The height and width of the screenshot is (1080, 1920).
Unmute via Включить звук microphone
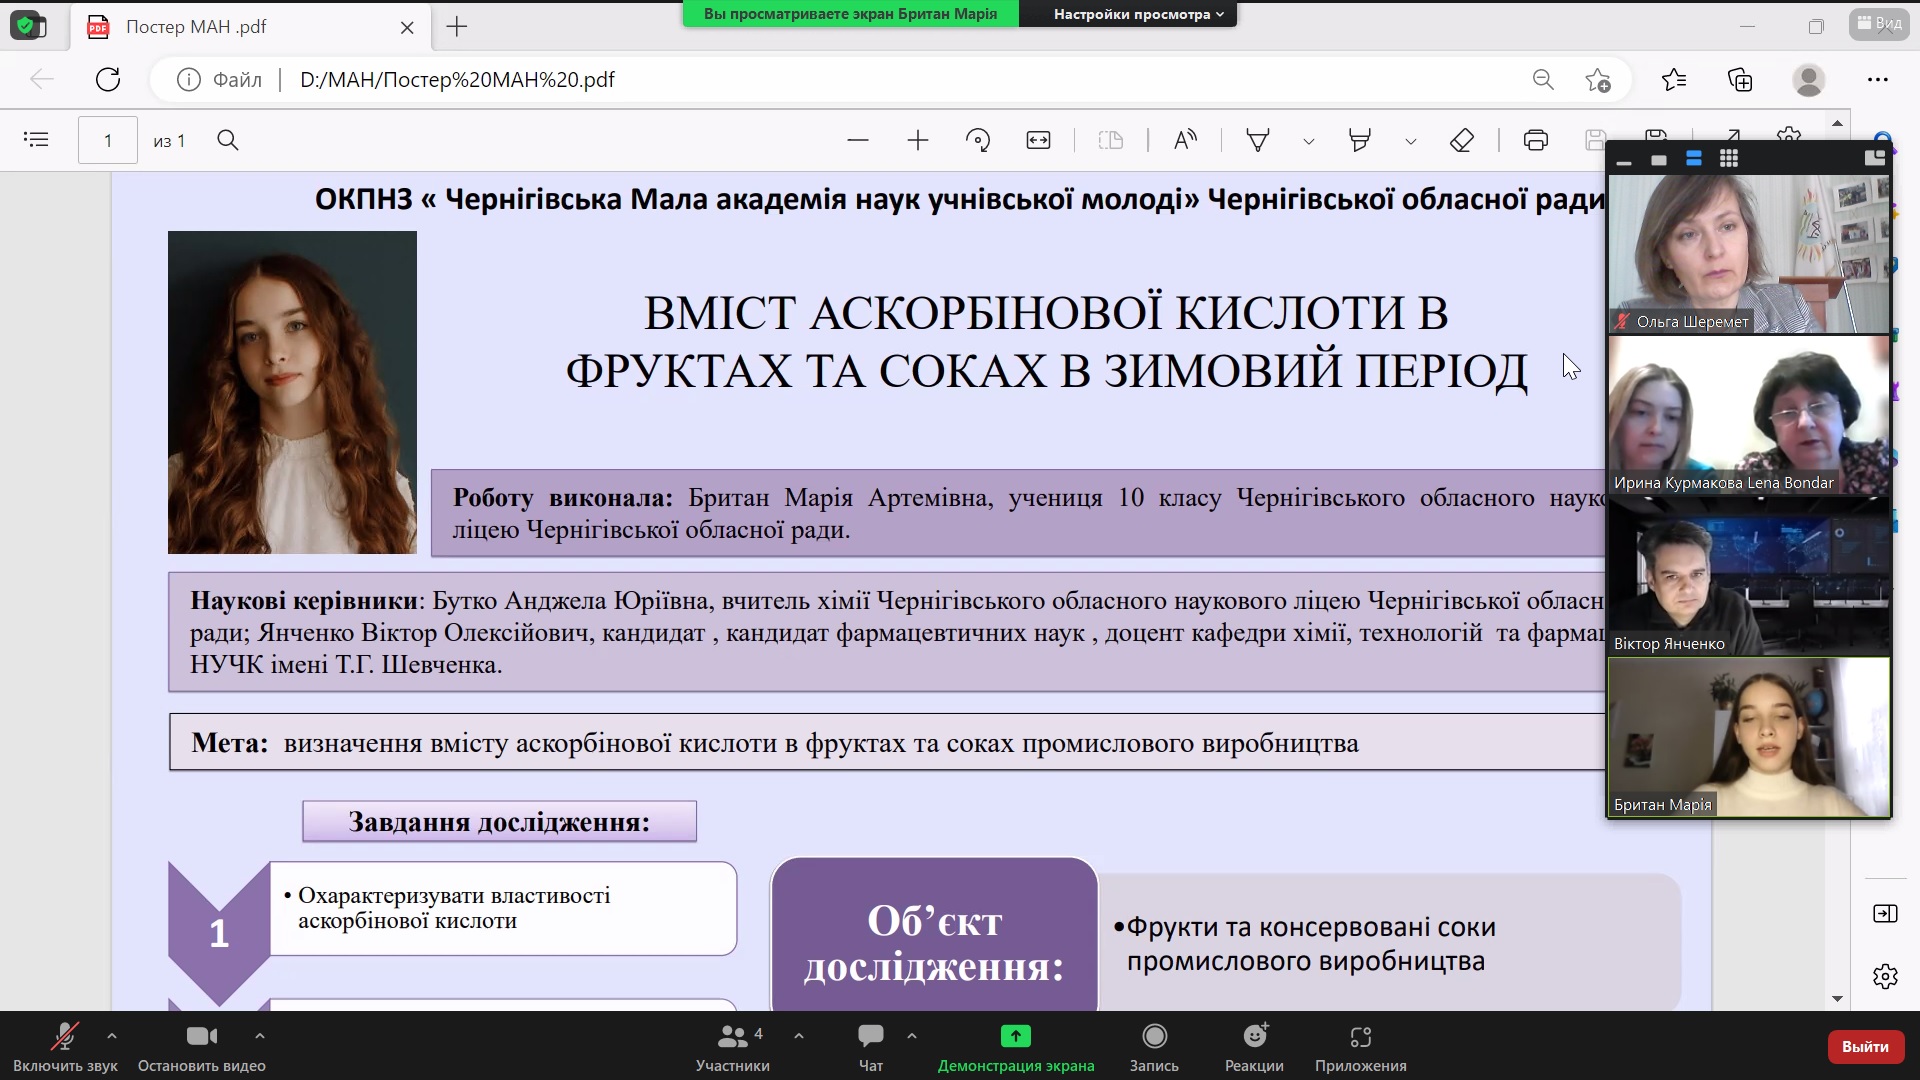pyautogui.click(x=65, y=1047)
